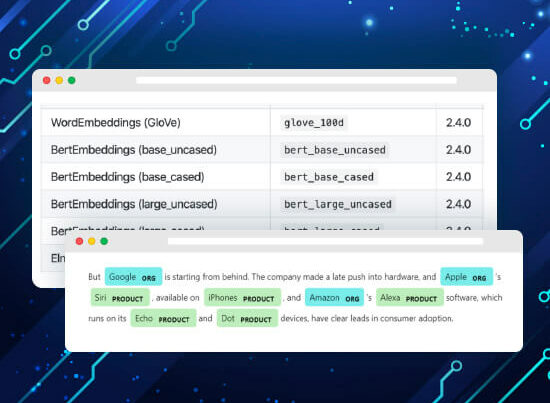Click the address bar of the embeddings table window

coord(296,80)
